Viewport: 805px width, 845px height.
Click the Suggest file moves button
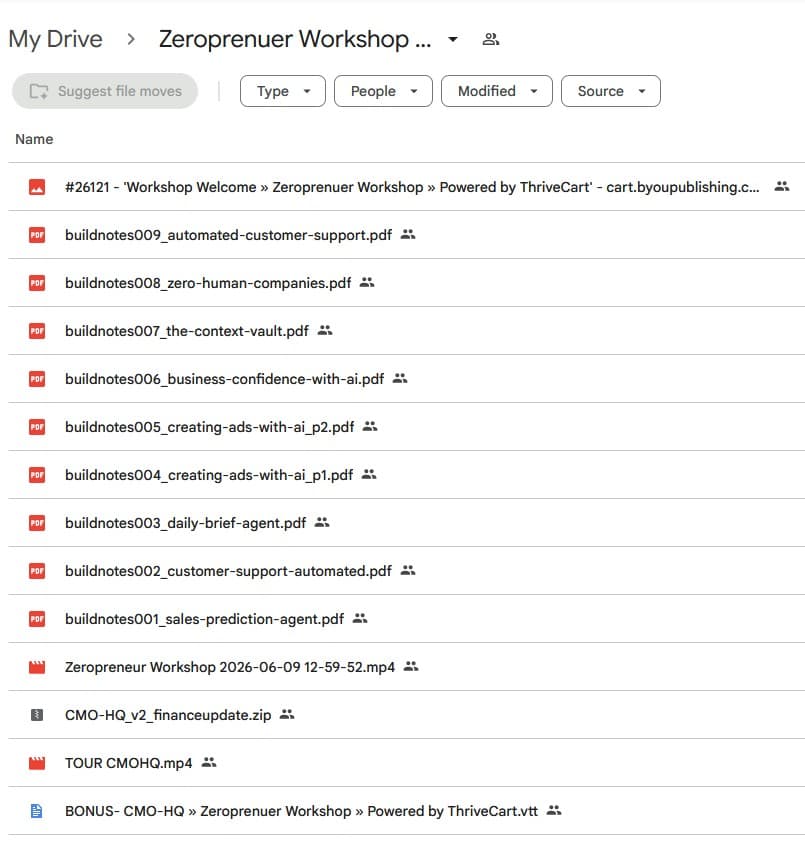pos(105,91)
